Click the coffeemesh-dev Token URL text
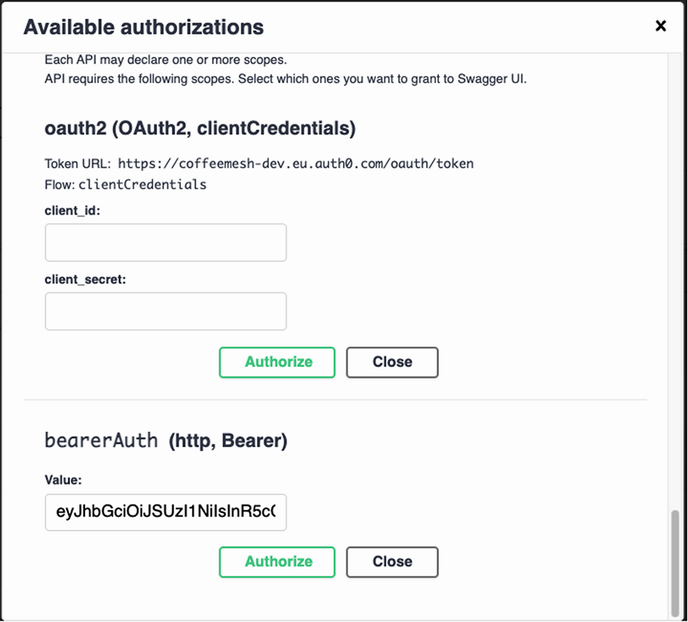The width and height of the screenshot is (688, 622). coord(296,163)
